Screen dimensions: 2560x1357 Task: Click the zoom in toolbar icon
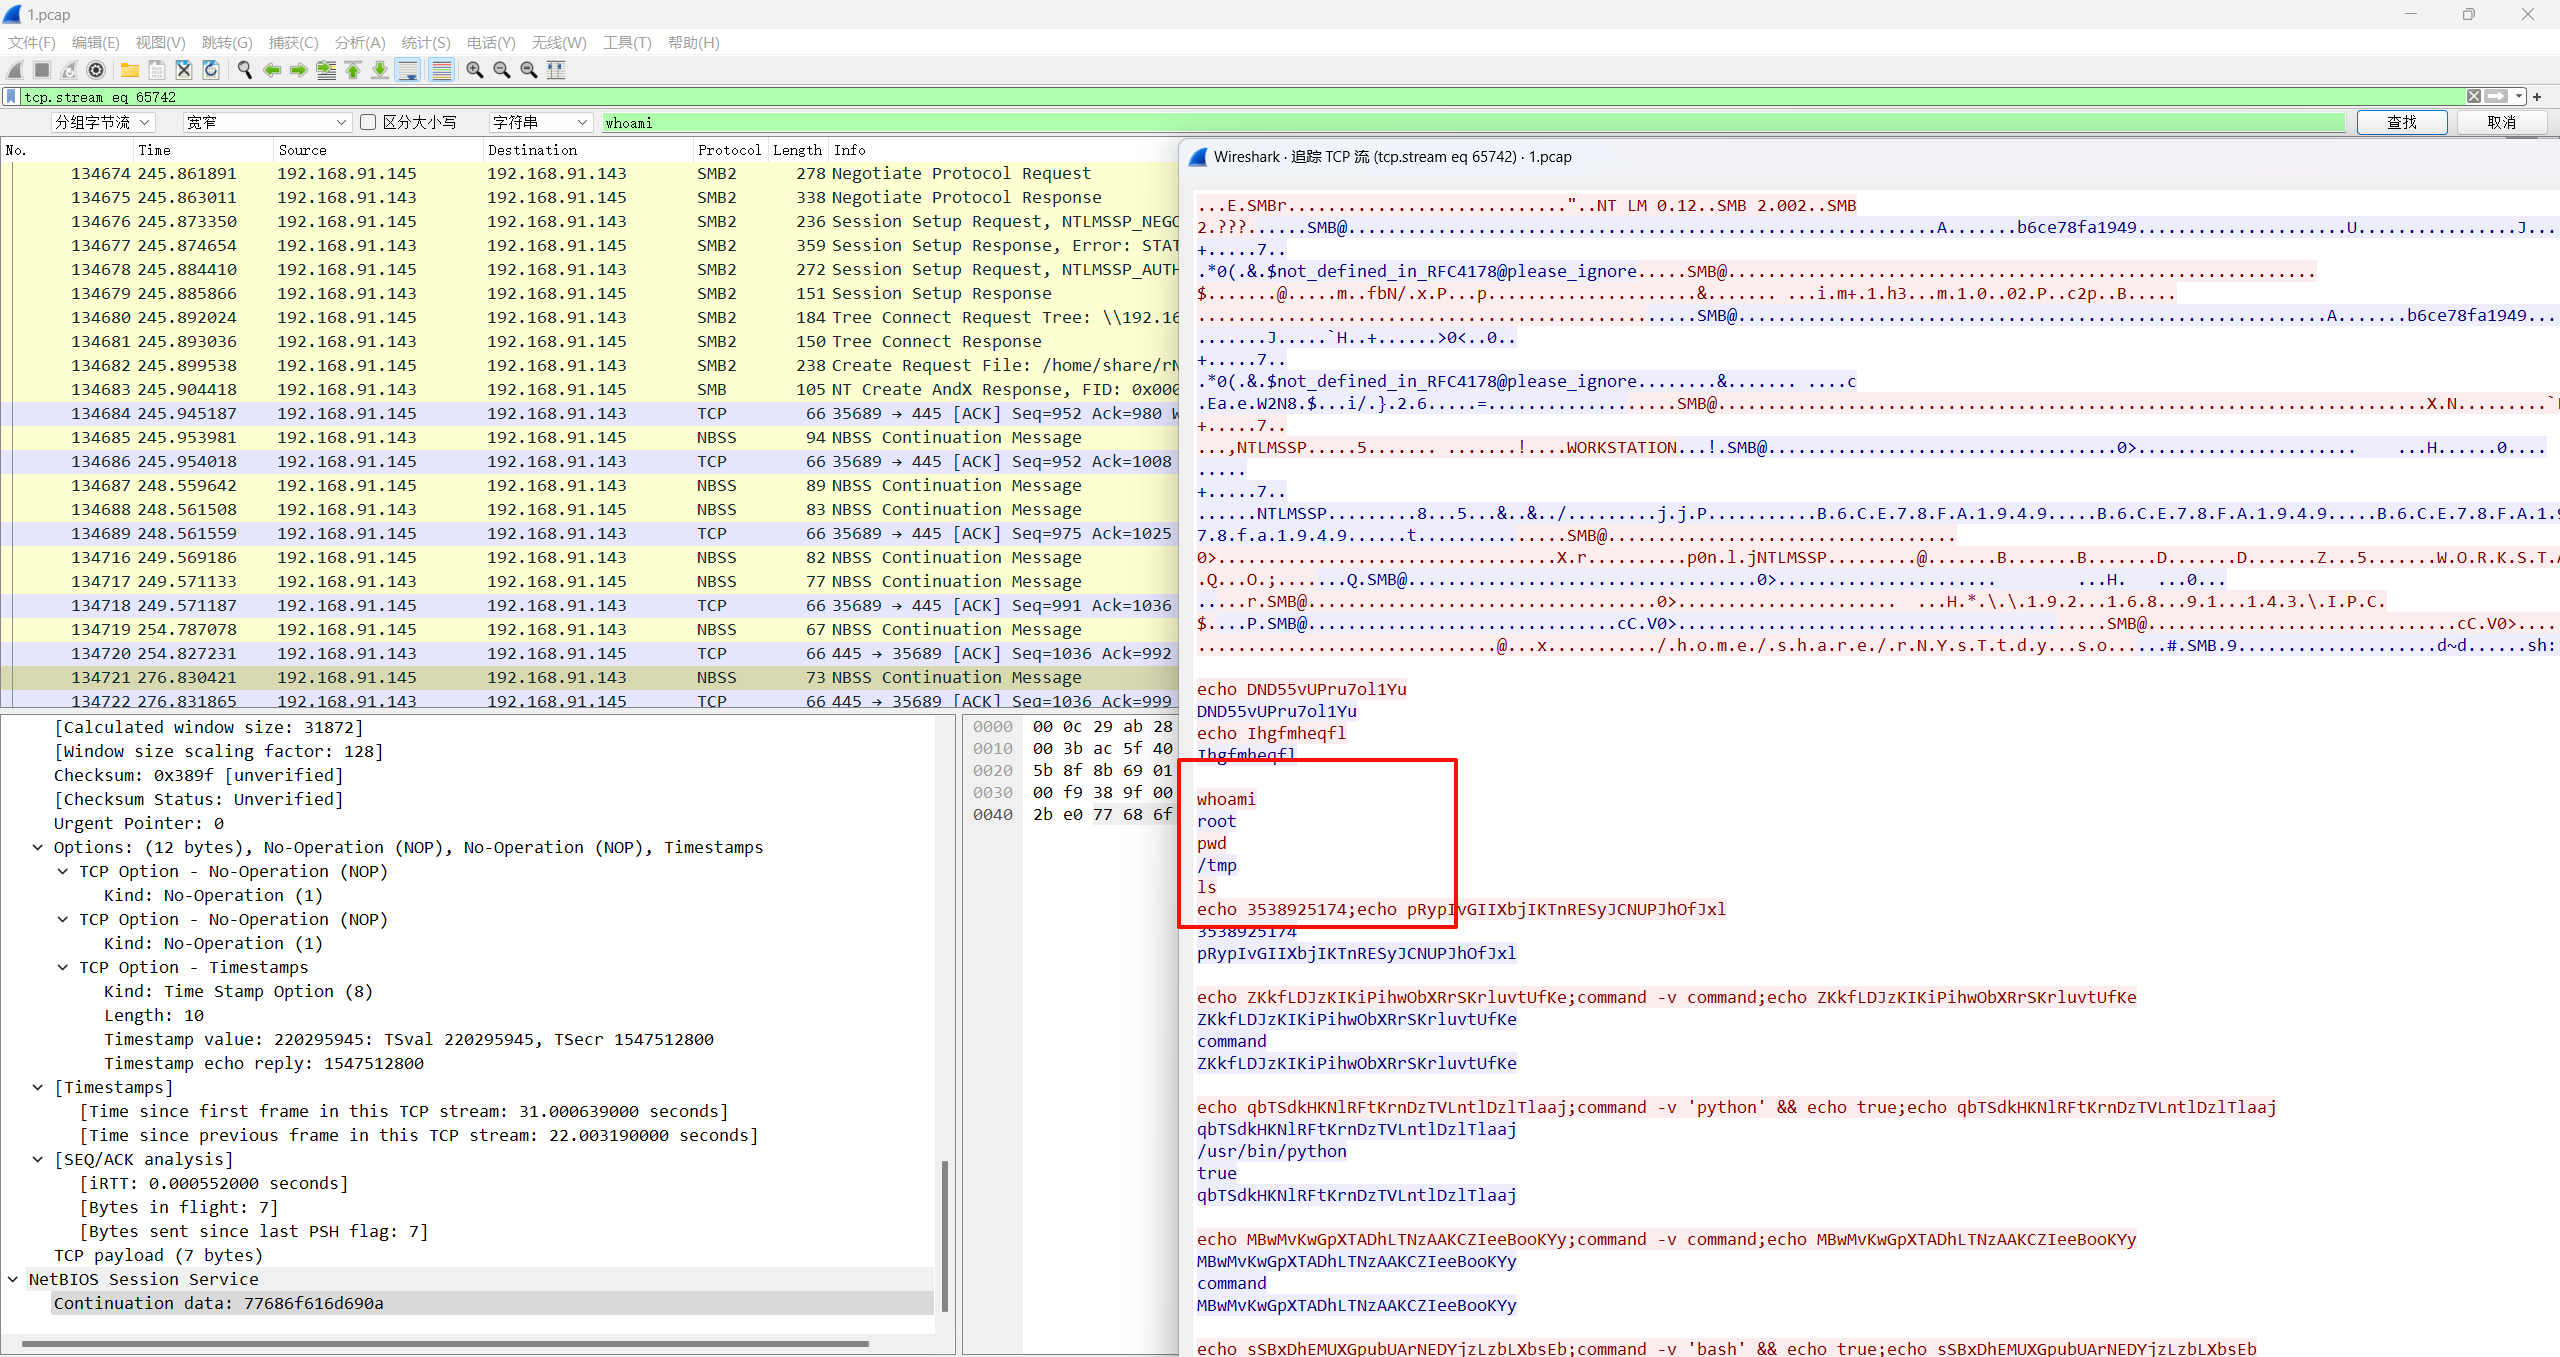(475, 70)
